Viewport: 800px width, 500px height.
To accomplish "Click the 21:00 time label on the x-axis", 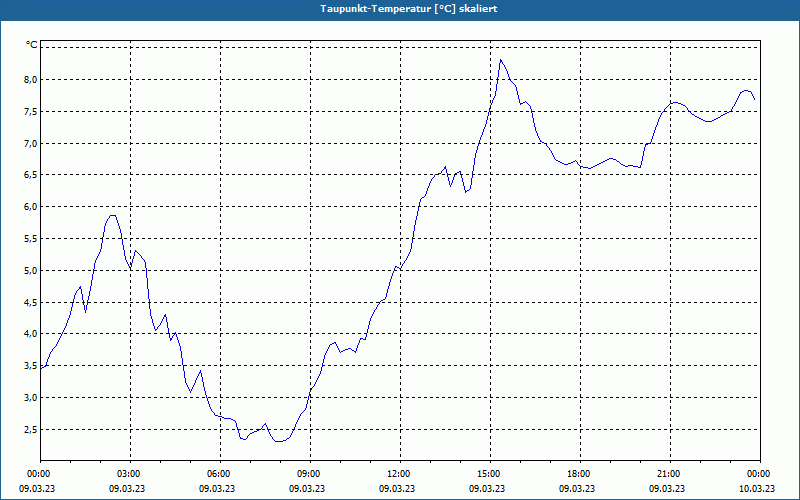I will [668, 474].
